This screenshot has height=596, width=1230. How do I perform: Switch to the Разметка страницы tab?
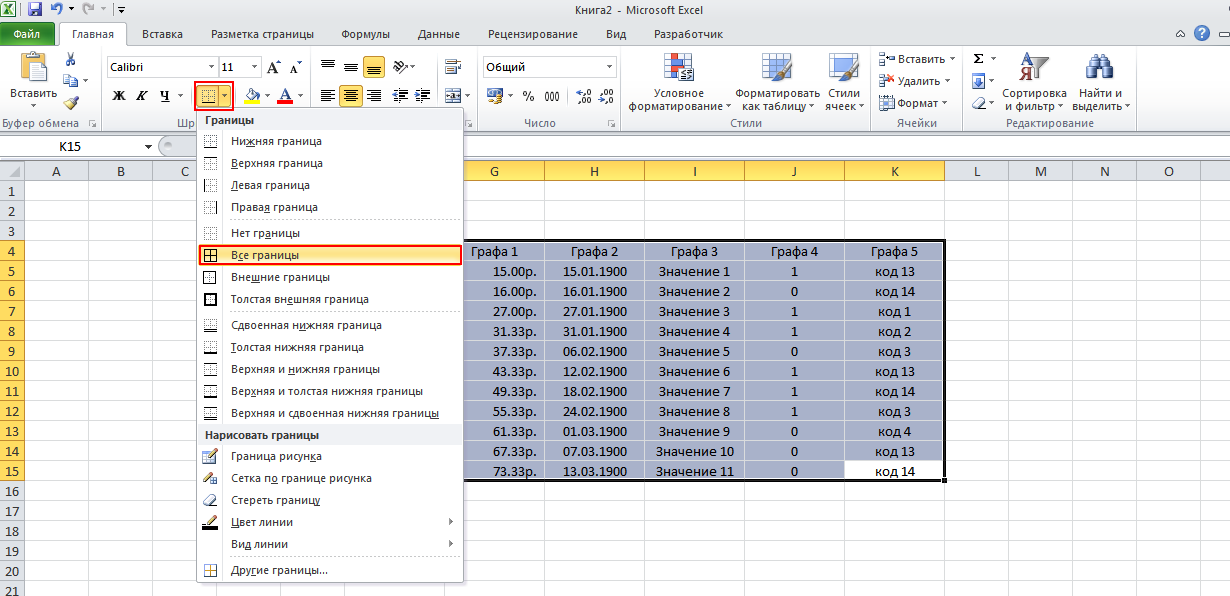coord(262,34)
